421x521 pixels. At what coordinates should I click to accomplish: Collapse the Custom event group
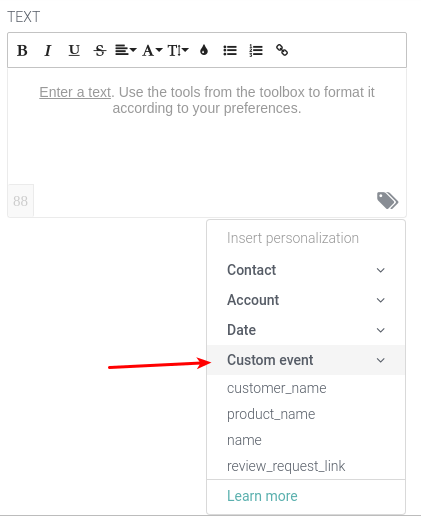click(x=306, y=360)
